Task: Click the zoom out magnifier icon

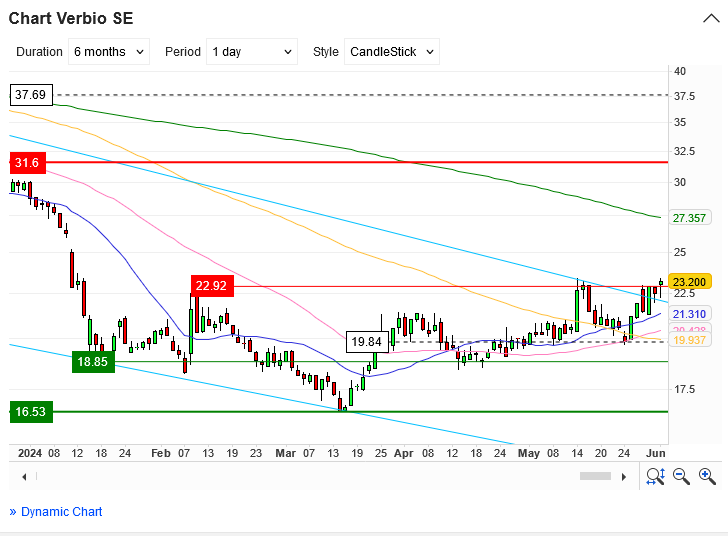Action: coord(681,477)
